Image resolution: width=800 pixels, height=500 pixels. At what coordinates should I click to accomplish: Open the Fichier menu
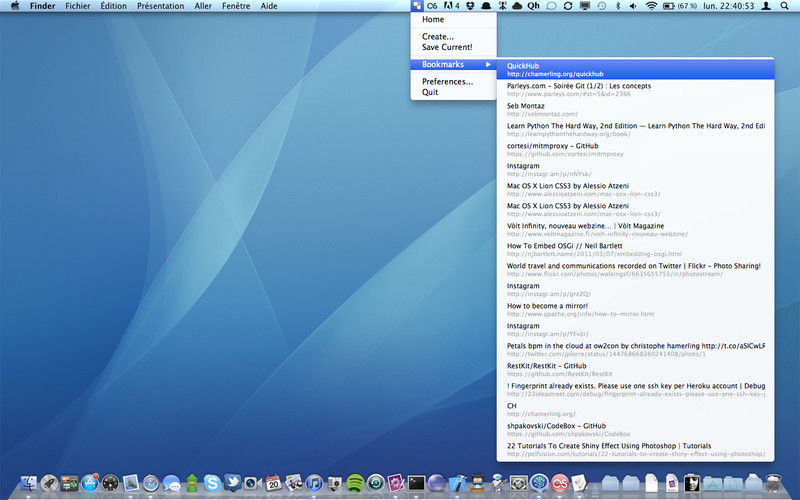coord(78,6)
